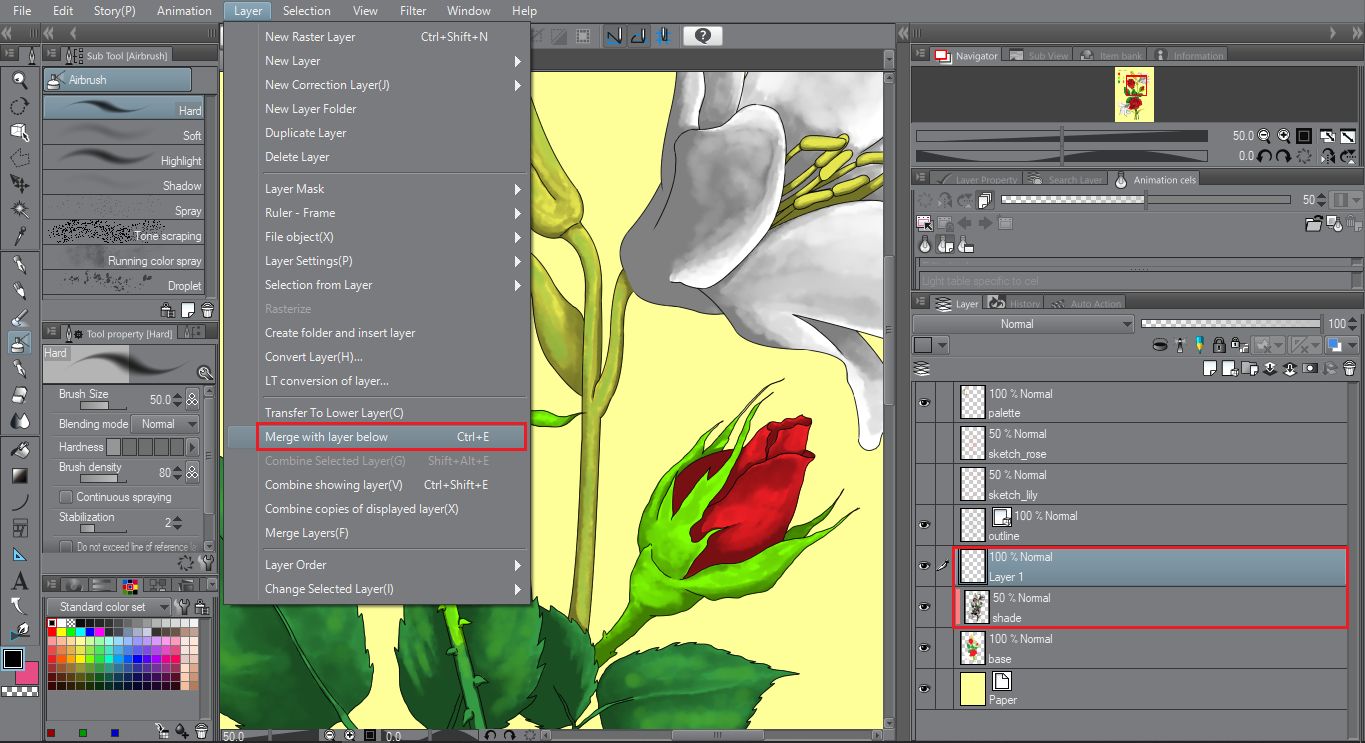The width and height of the screenshot is (1365, 743).
Task: Select the Blend droplet tool
Action: pos(19,421)
